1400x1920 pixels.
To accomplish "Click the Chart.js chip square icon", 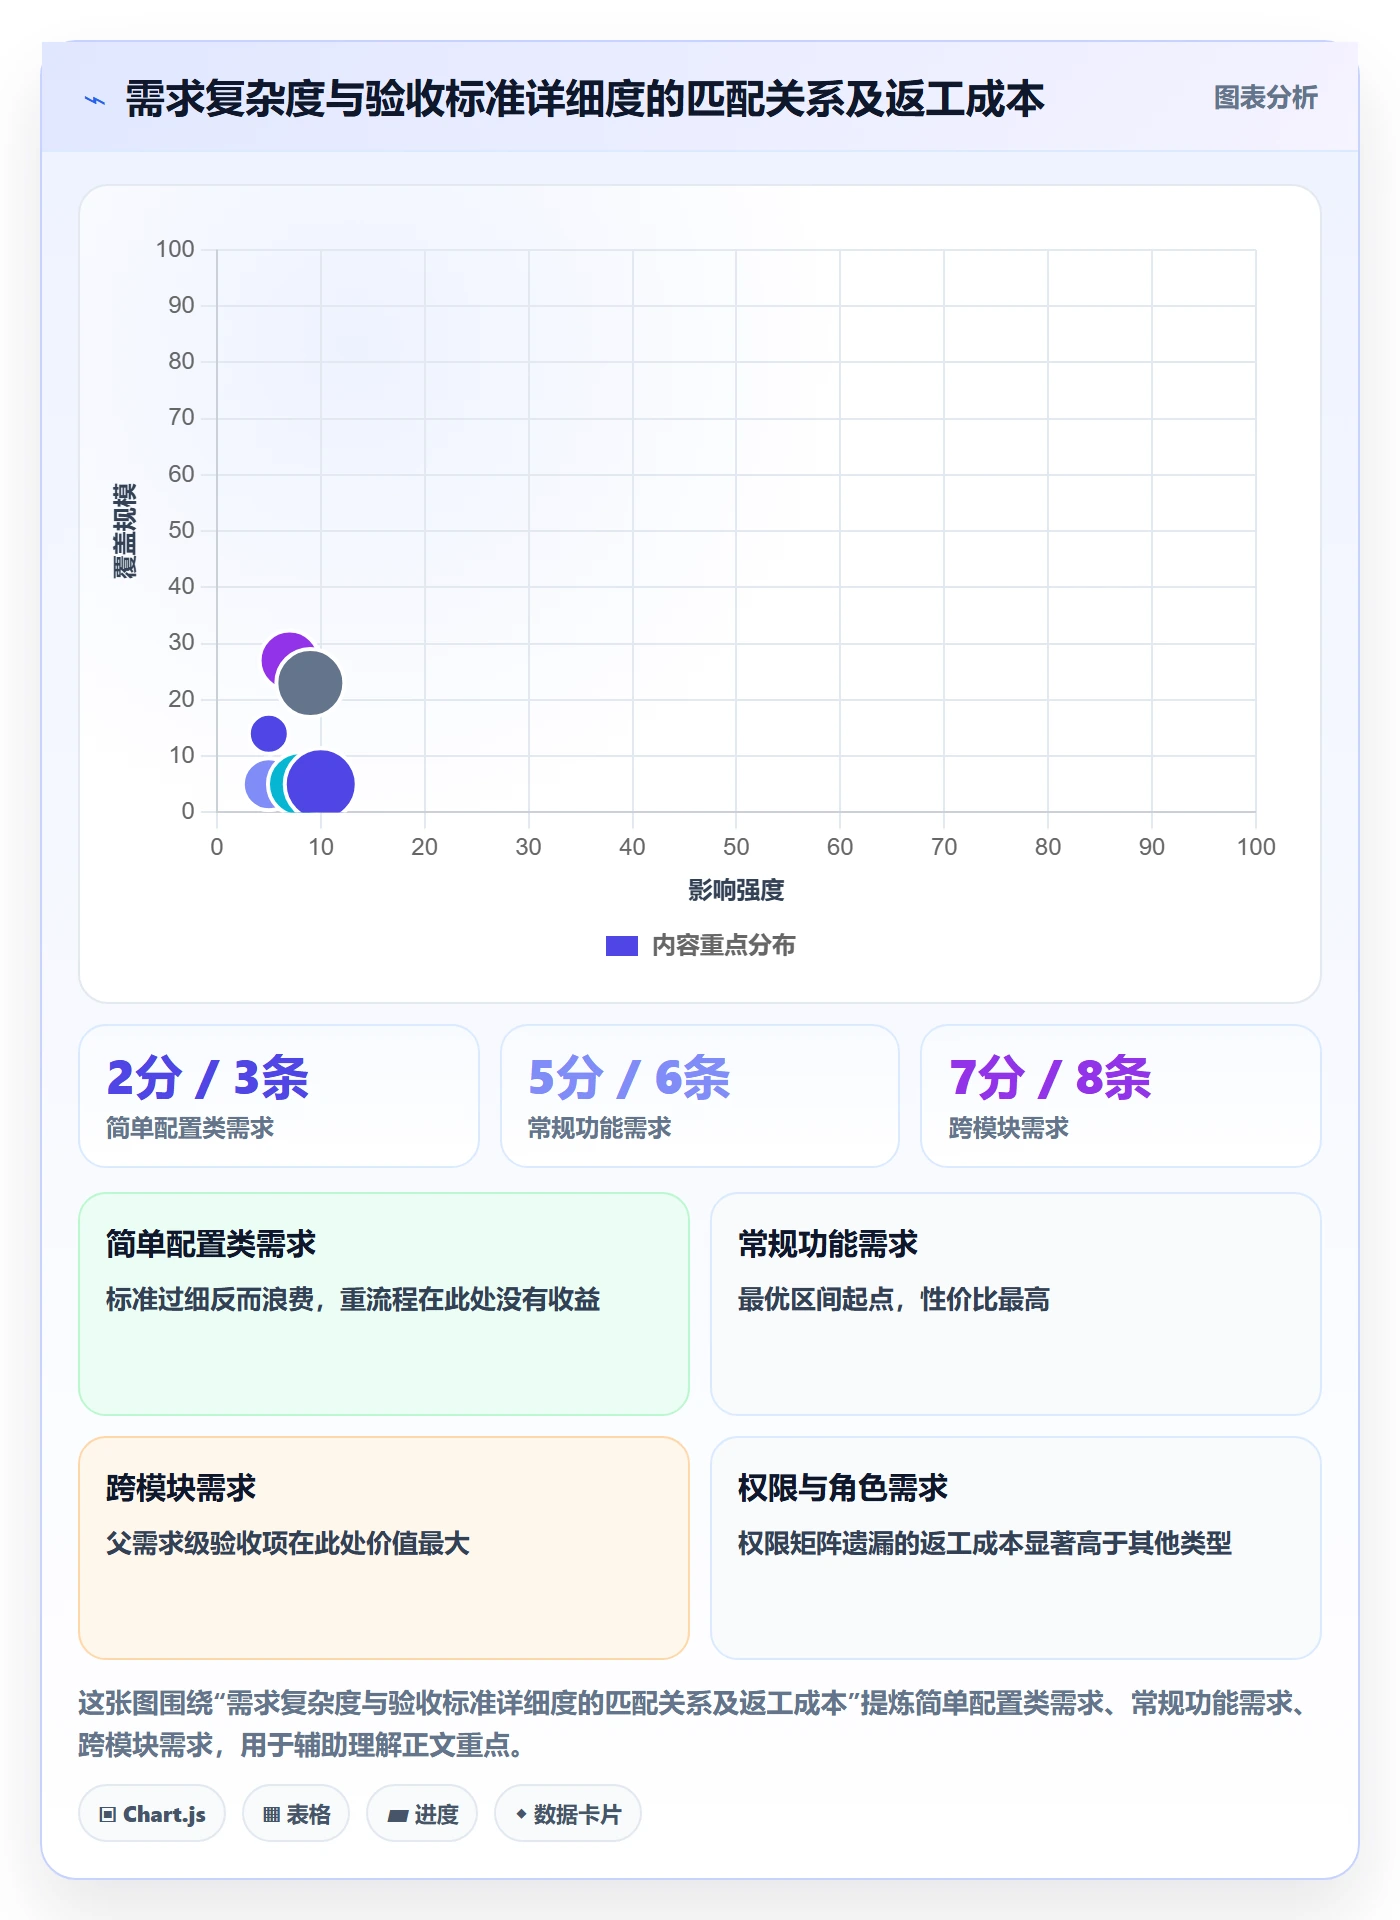I will [x=108, y=1814].
